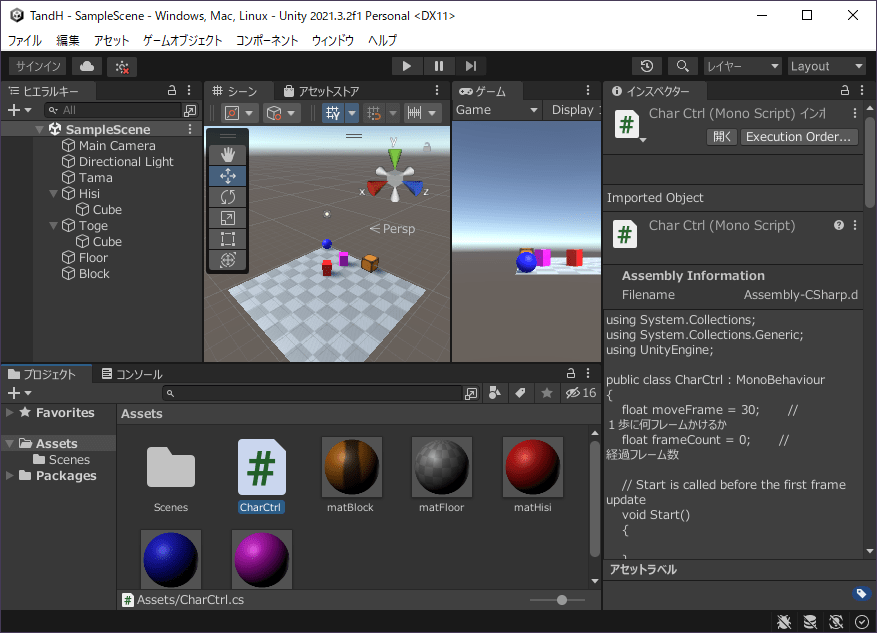This screenshot has height=633, width=877.
Task: Click the debug mode bug icon in status bar
Action: [x=784, y=622]
